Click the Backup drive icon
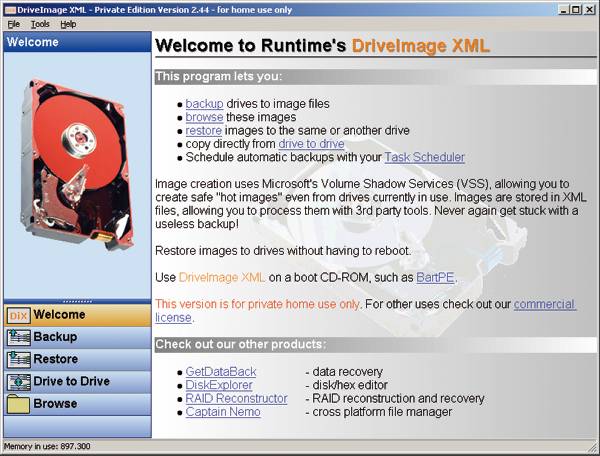This screenshot has width=600, height=456. (x=18, y=337)
